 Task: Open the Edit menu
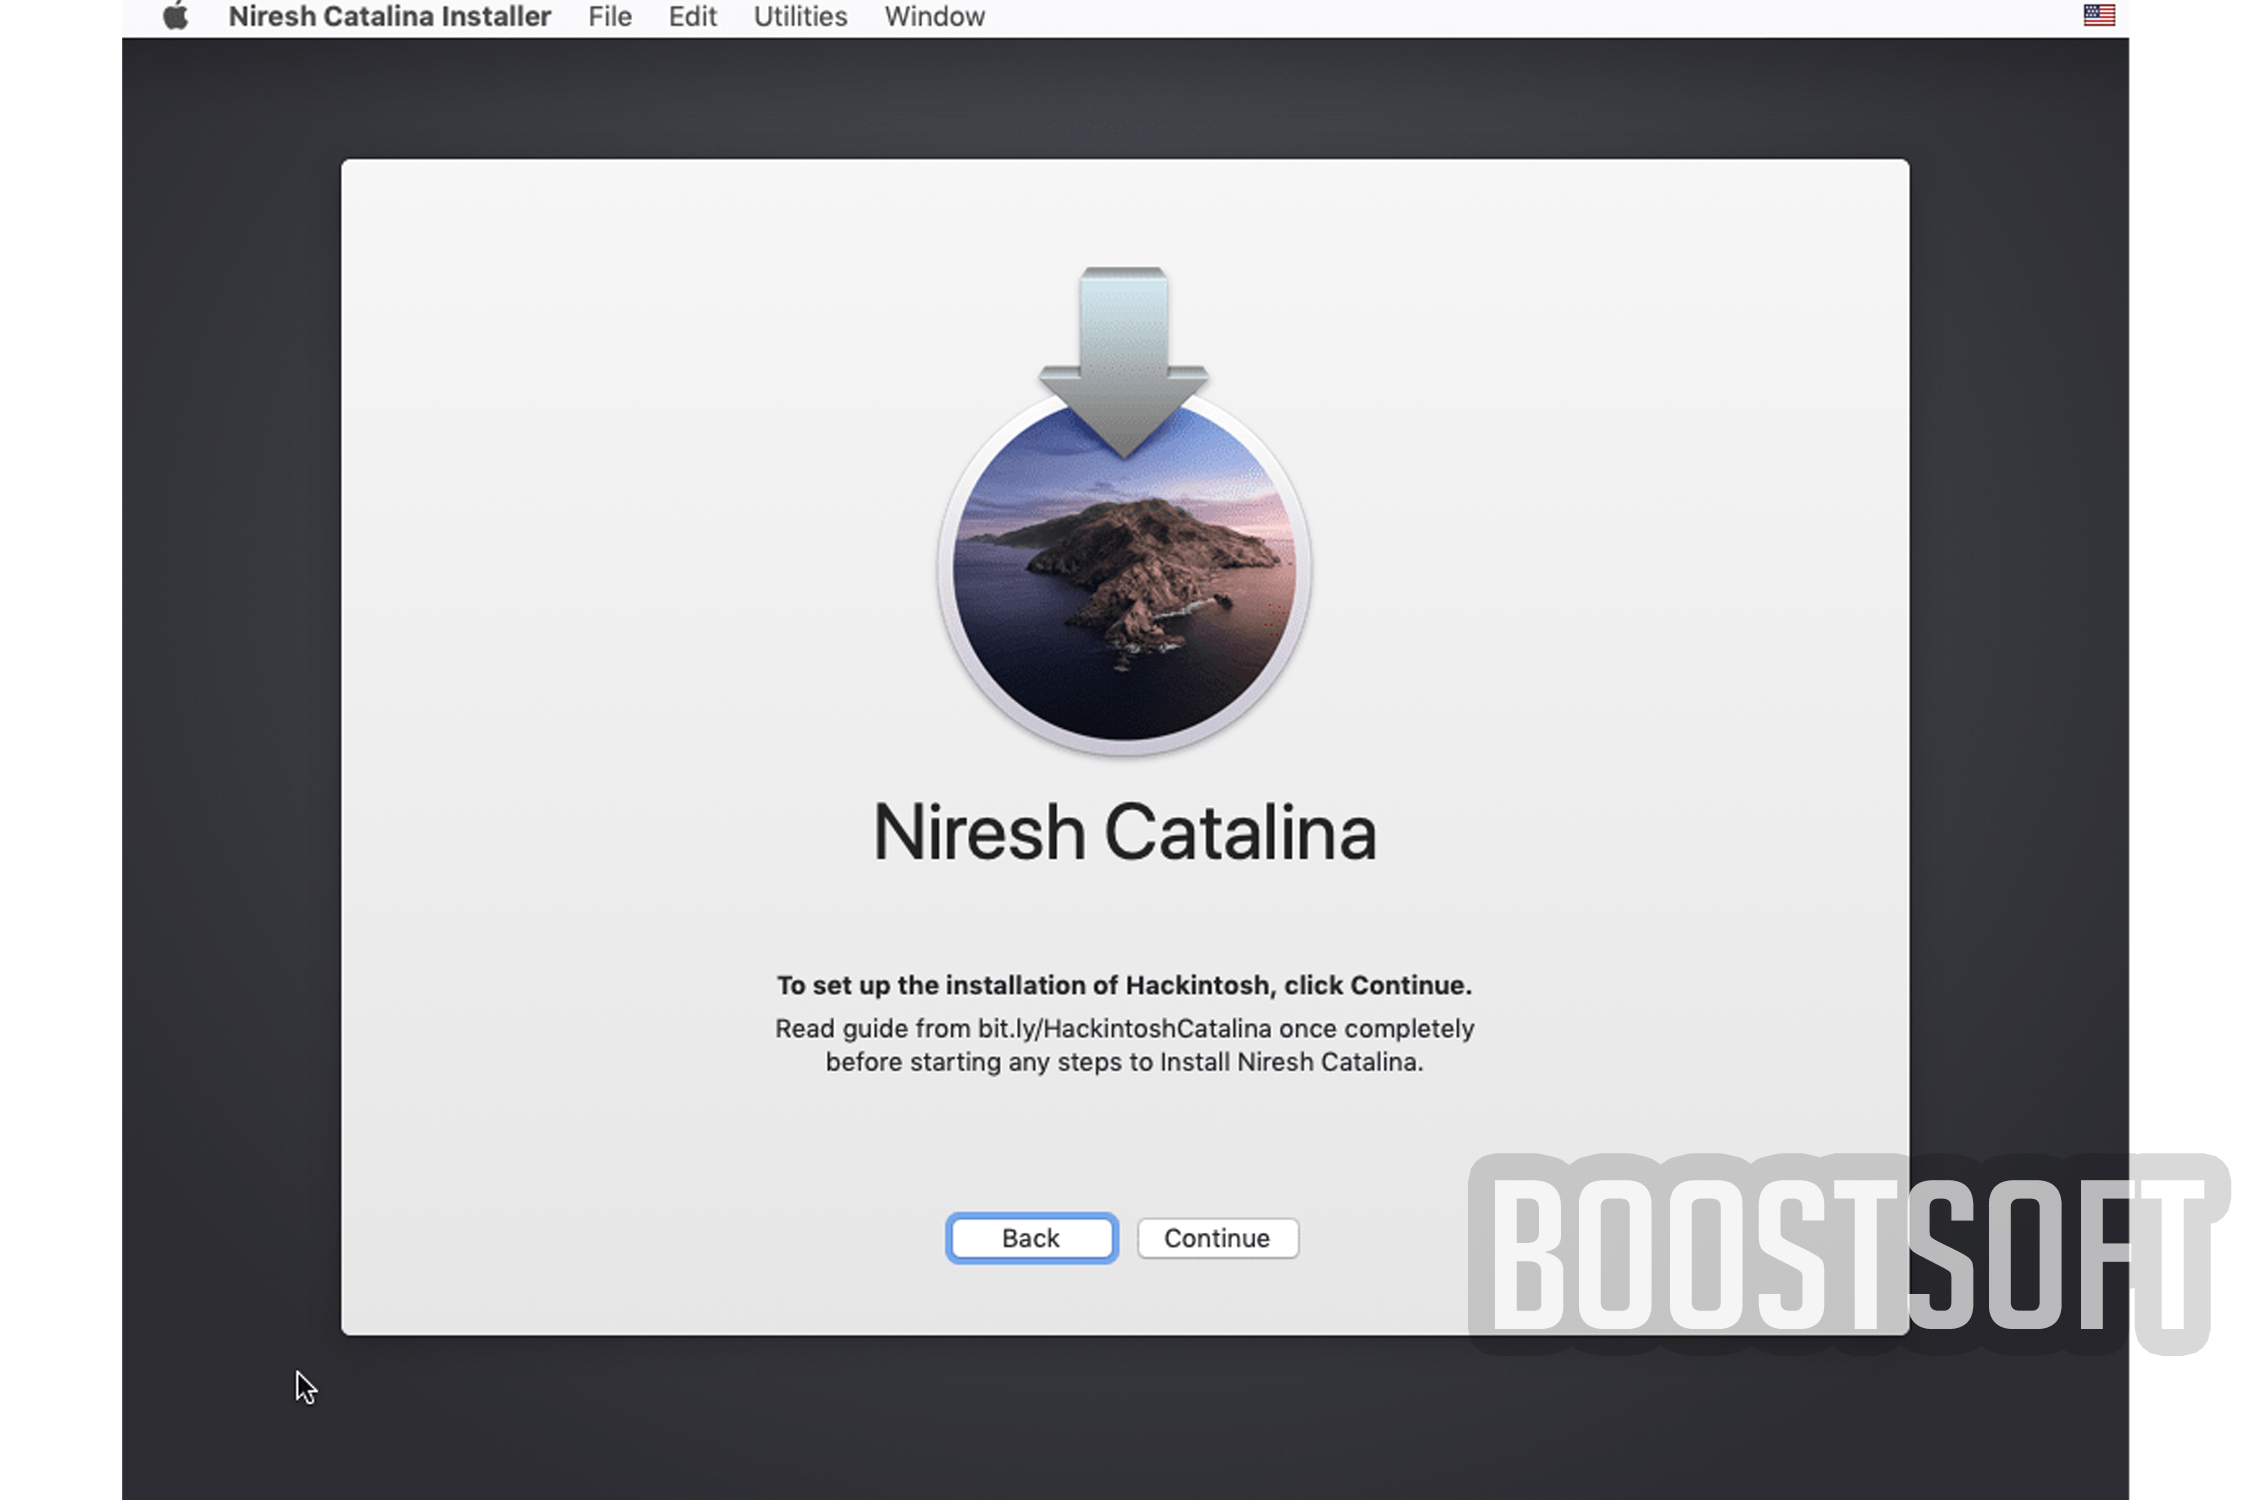[x=692, y=16]
